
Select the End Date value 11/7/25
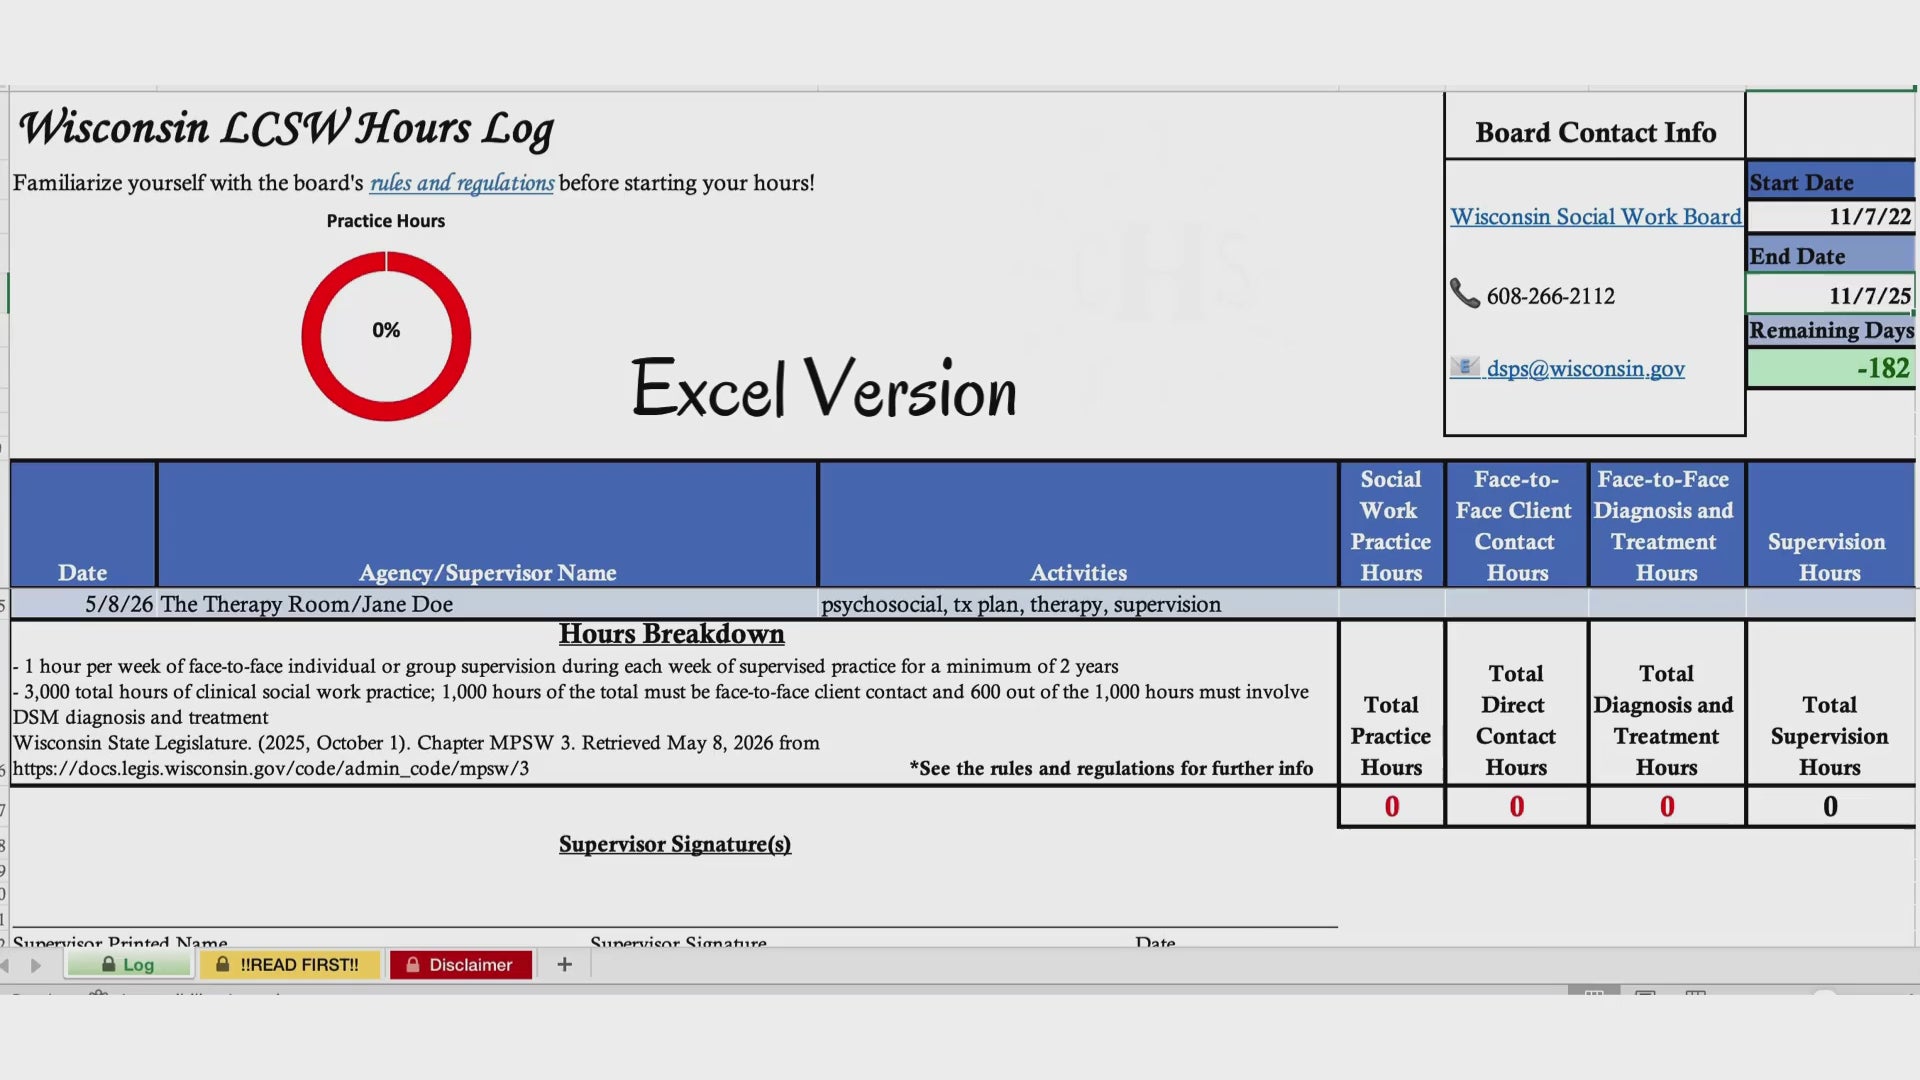pyautogui.click(x=1831, y=295)
